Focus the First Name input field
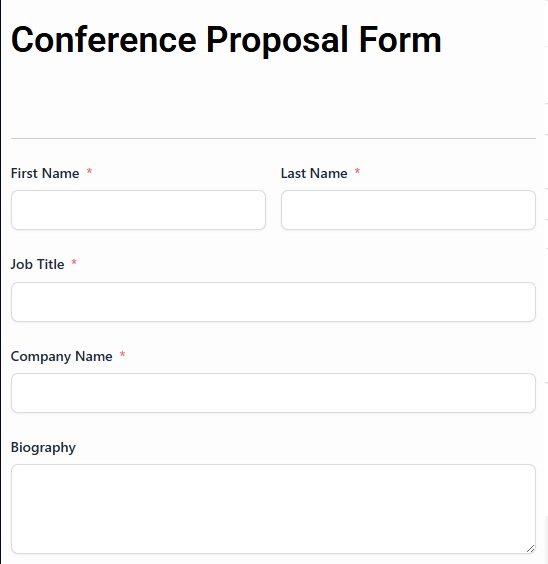 tap(138, 210)
